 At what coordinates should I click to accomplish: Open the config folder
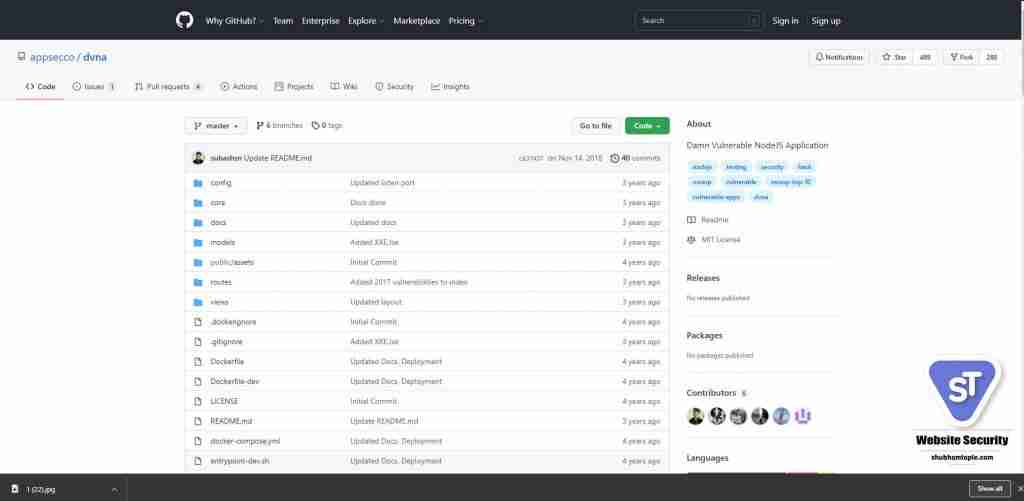(x=221, y=183)
